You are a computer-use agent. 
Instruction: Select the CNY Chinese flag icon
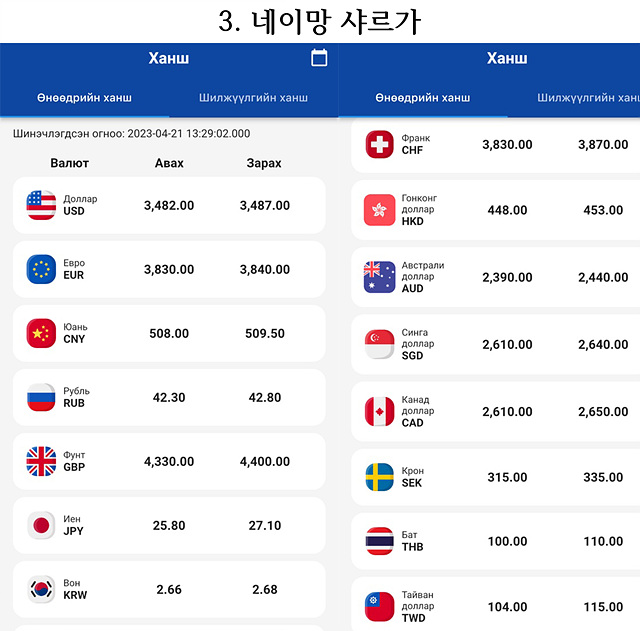41,333
